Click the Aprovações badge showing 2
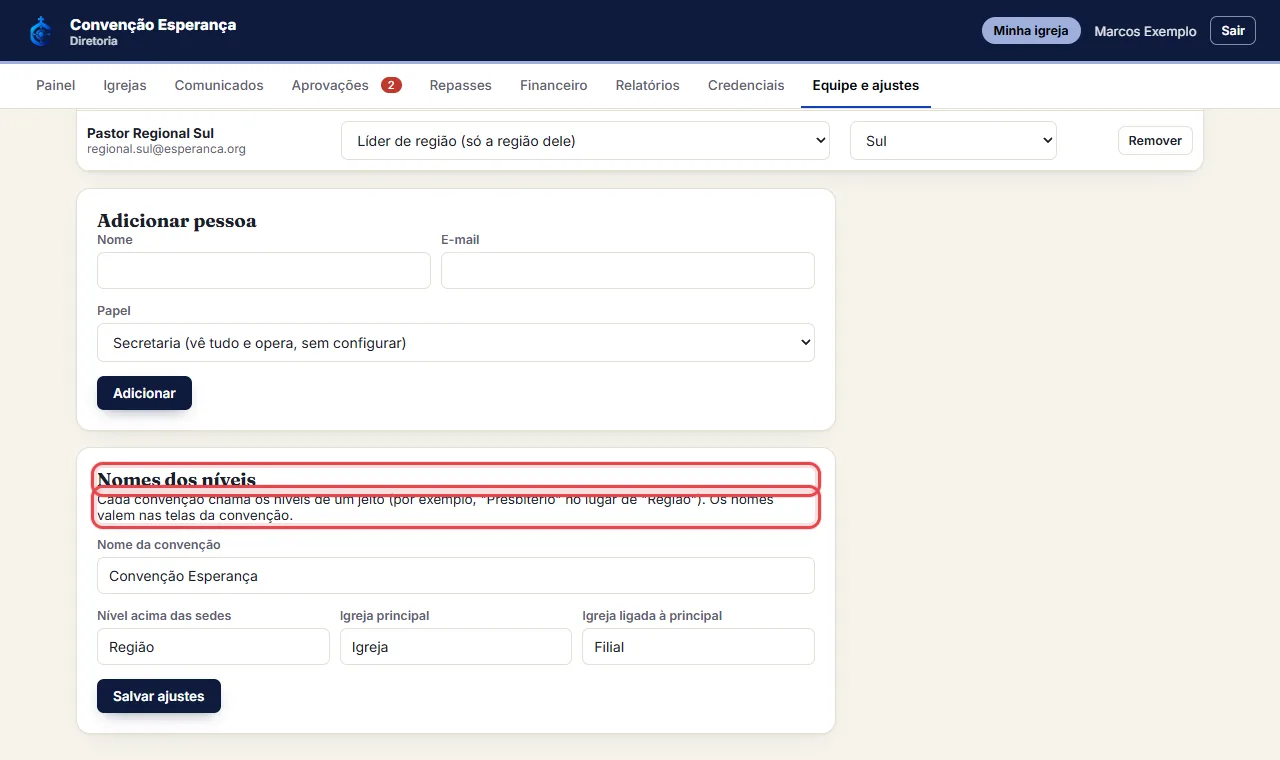 (391, 85)
